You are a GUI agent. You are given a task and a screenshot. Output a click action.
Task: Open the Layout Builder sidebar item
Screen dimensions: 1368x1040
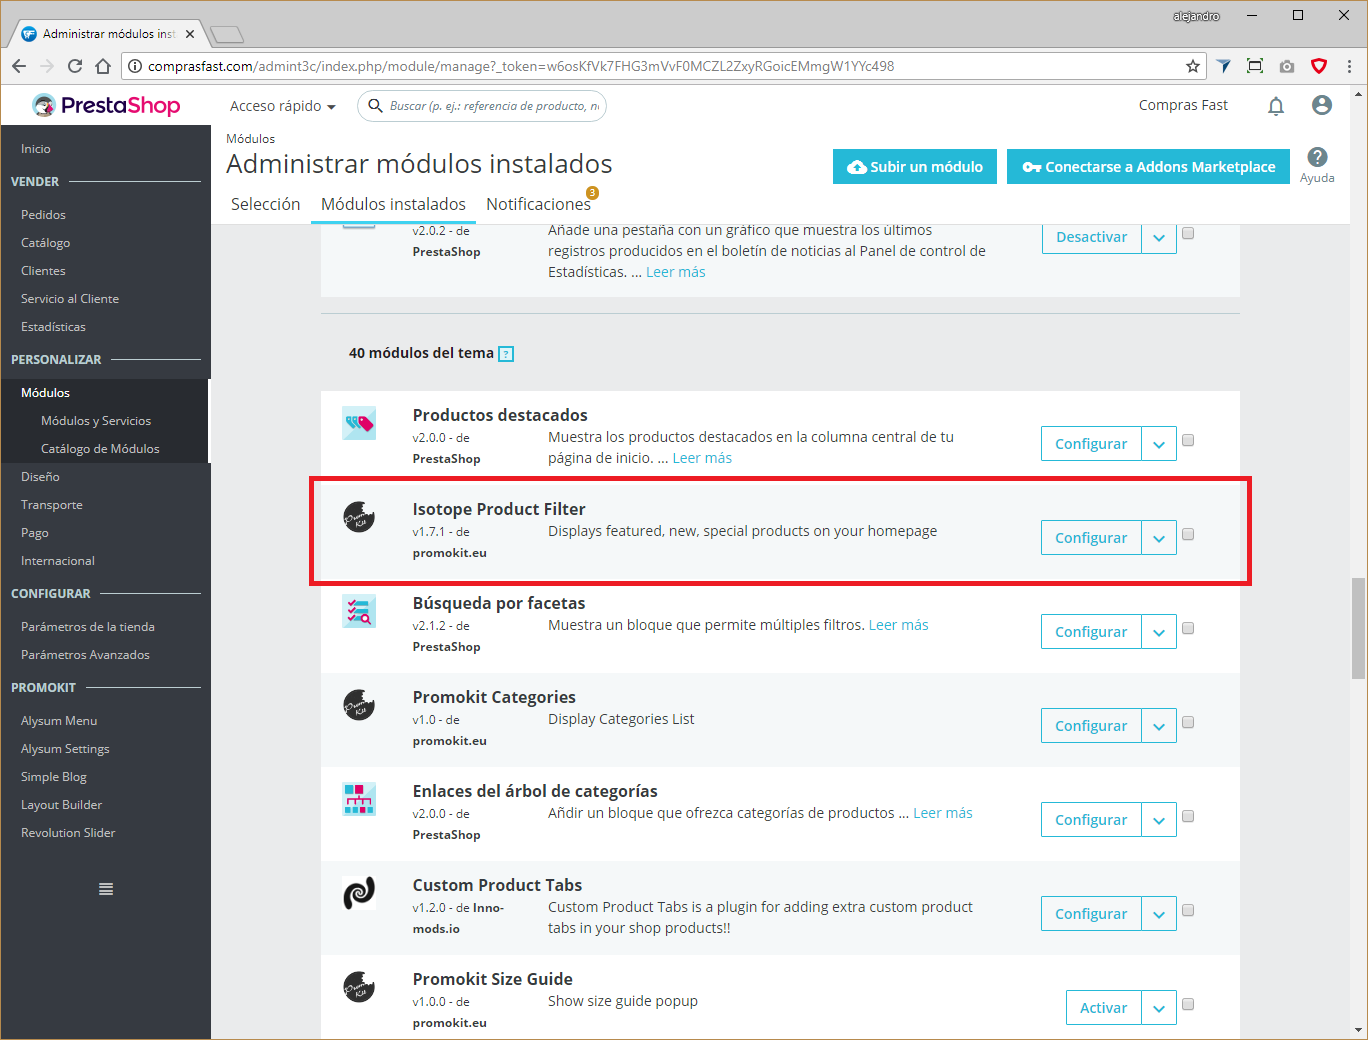point(61,805)
